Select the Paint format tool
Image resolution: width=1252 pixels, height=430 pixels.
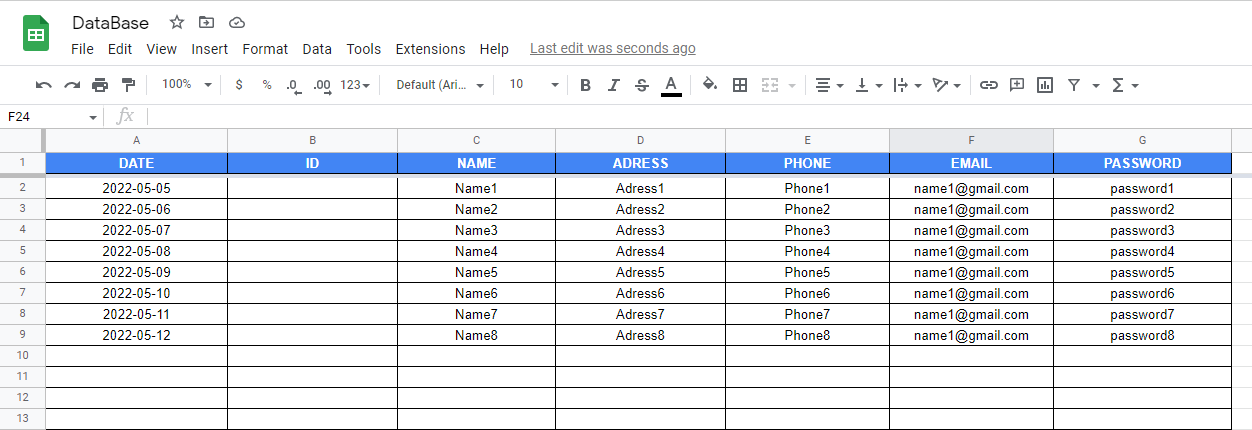point(128,85)
